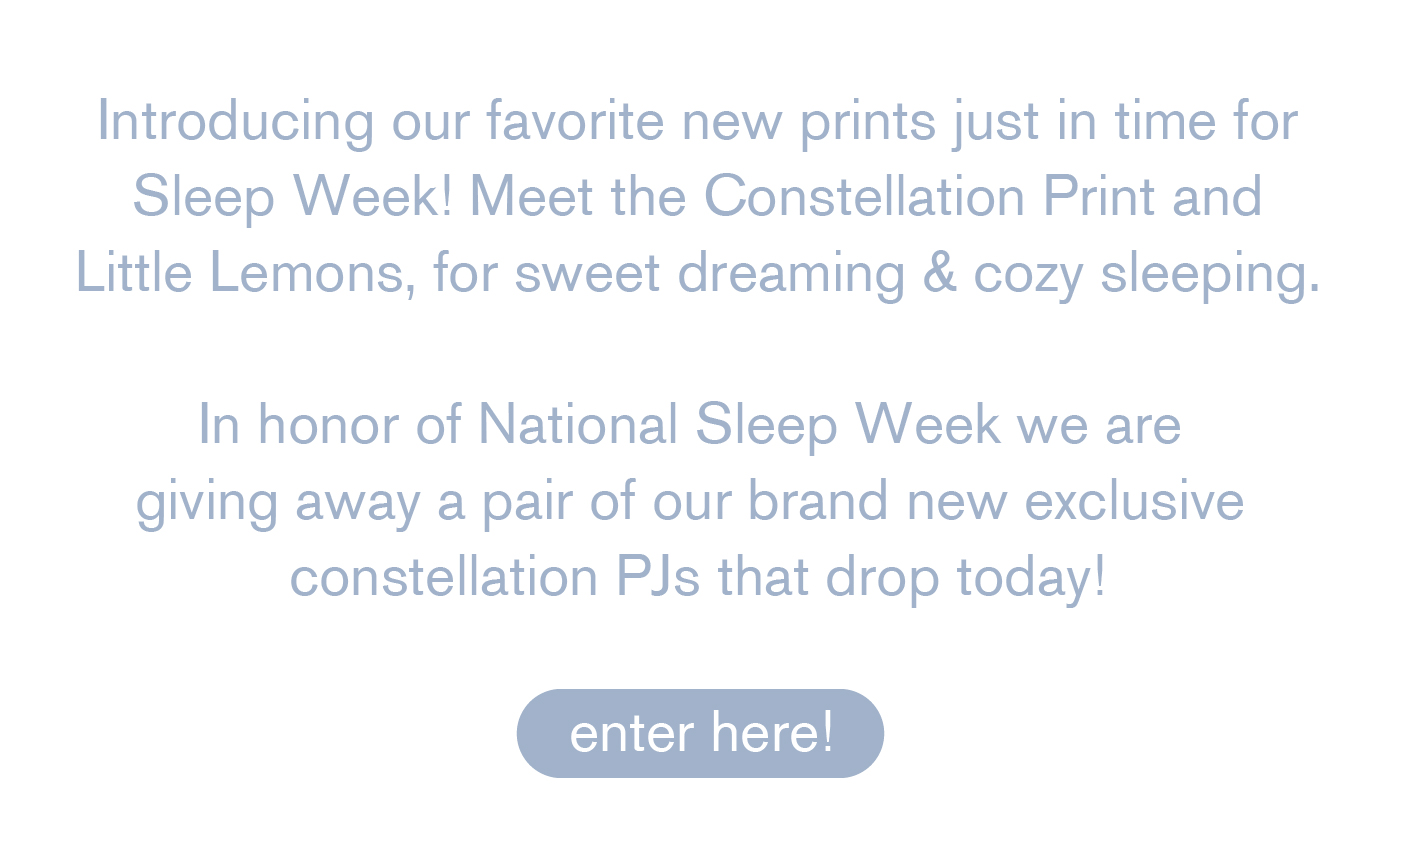Click the word "prints" in the first line
The width and height of the screenshot is (1401, 865).
pyautogui.click(x=867, y=123)
